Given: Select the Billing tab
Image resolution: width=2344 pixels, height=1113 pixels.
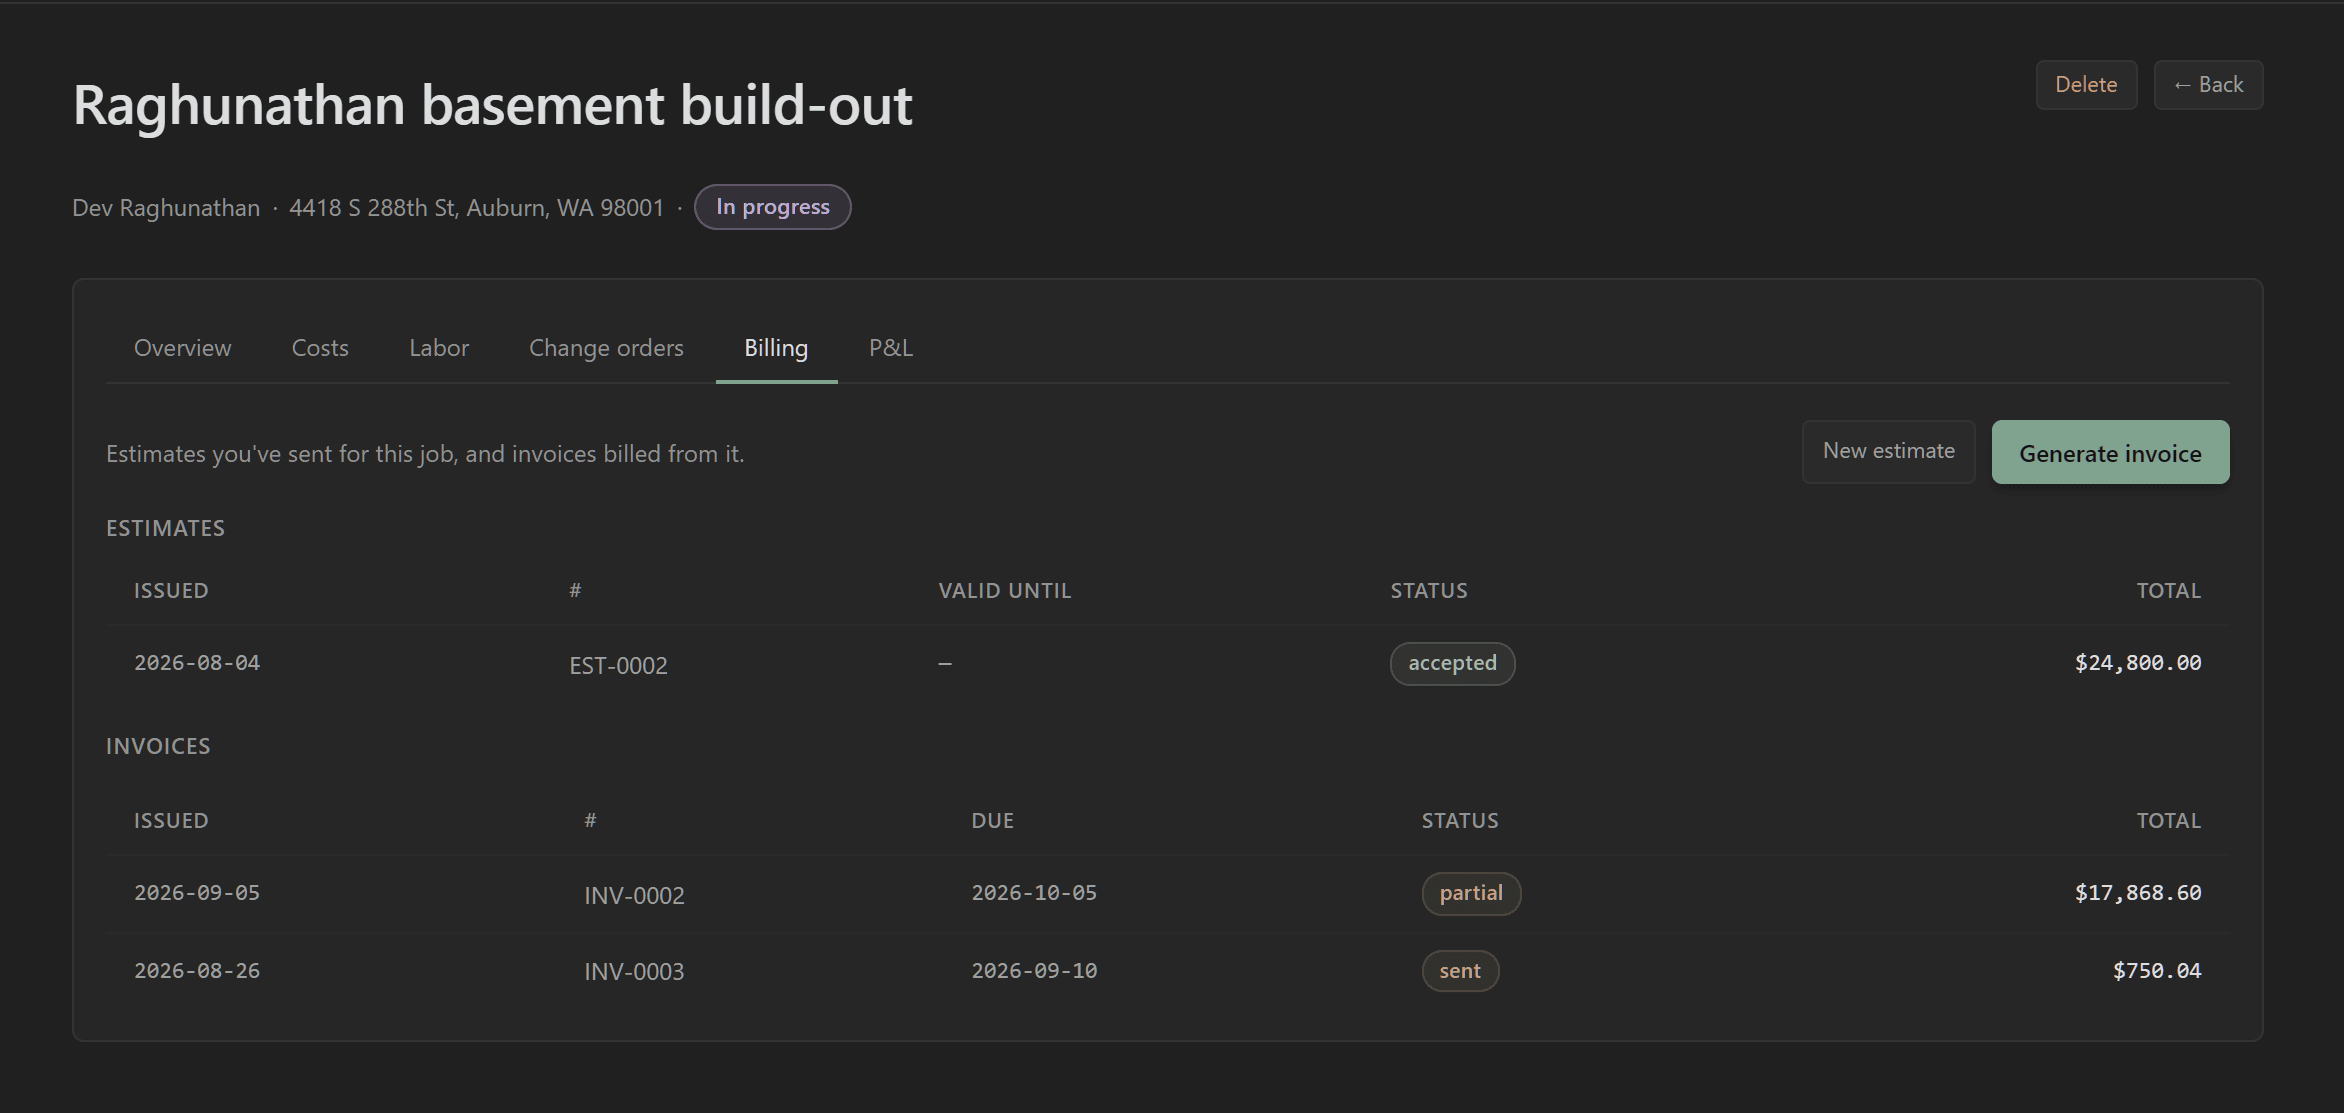Looking at the screenshot, I should [x=776, y=347].
